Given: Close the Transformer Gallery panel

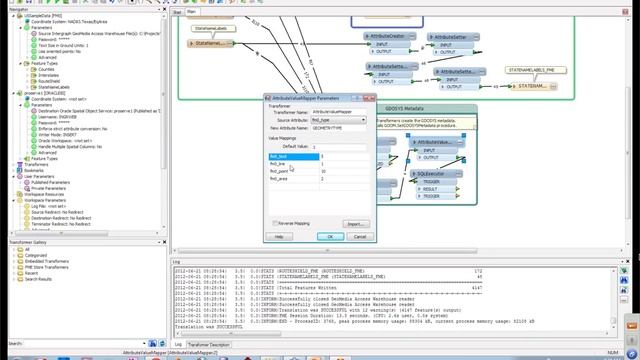Looking at the screenshot, I should pos(164,242).
